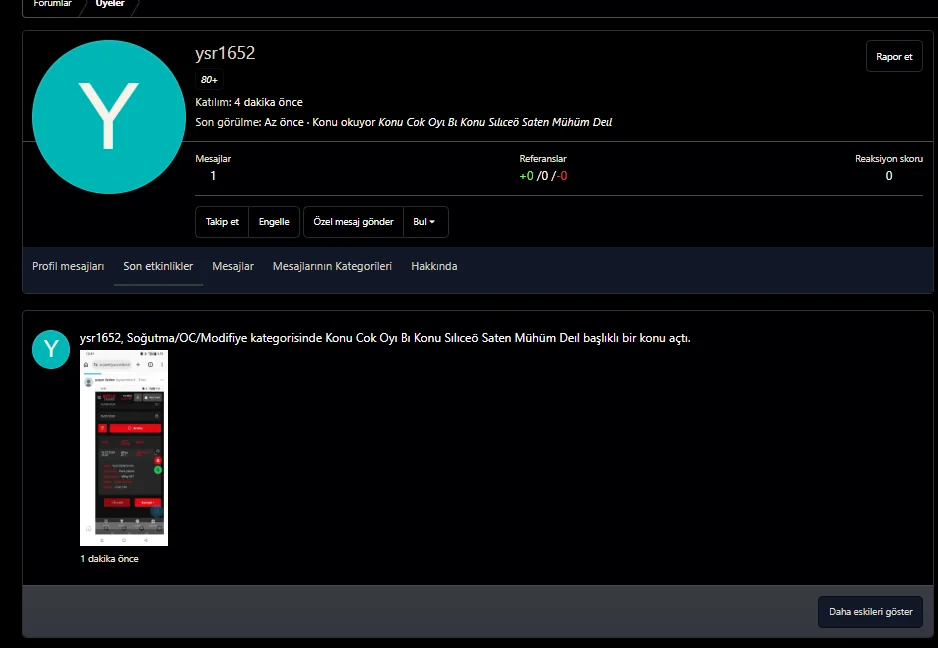Open the Üyeler breadcrumb link
938x648 pixels.
point(110,4)
